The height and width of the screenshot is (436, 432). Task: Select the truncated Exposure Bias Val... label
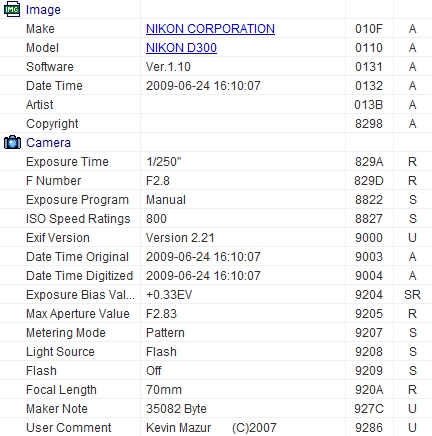coord(80,295)
